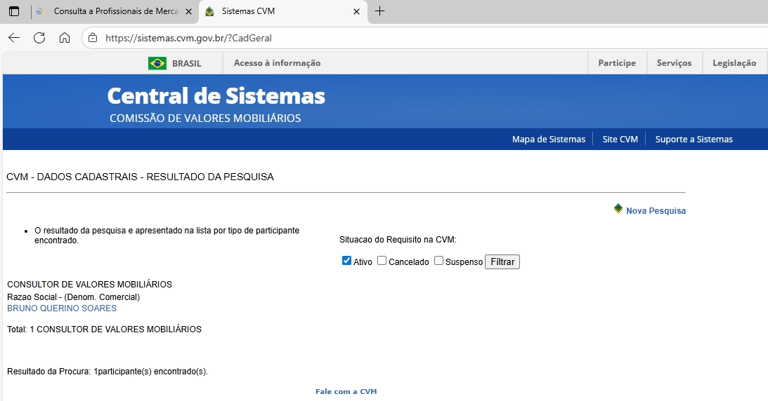Screen dimensions: 768x401
Task: Open Suporte a Sistemas
Action: coord(694,139)
